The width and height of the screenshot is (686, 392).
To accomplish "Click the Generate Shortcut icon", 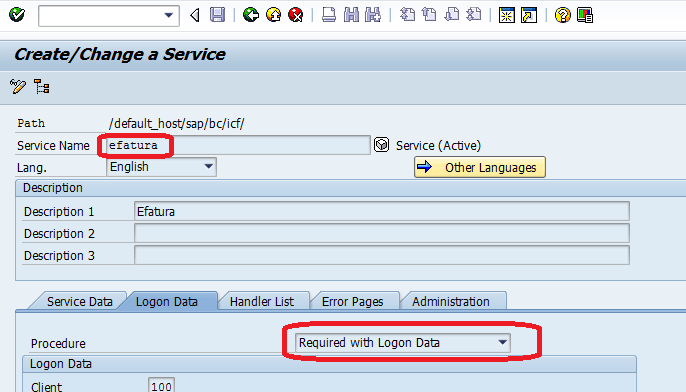I will pyautogui.click(x=529, y=15).
